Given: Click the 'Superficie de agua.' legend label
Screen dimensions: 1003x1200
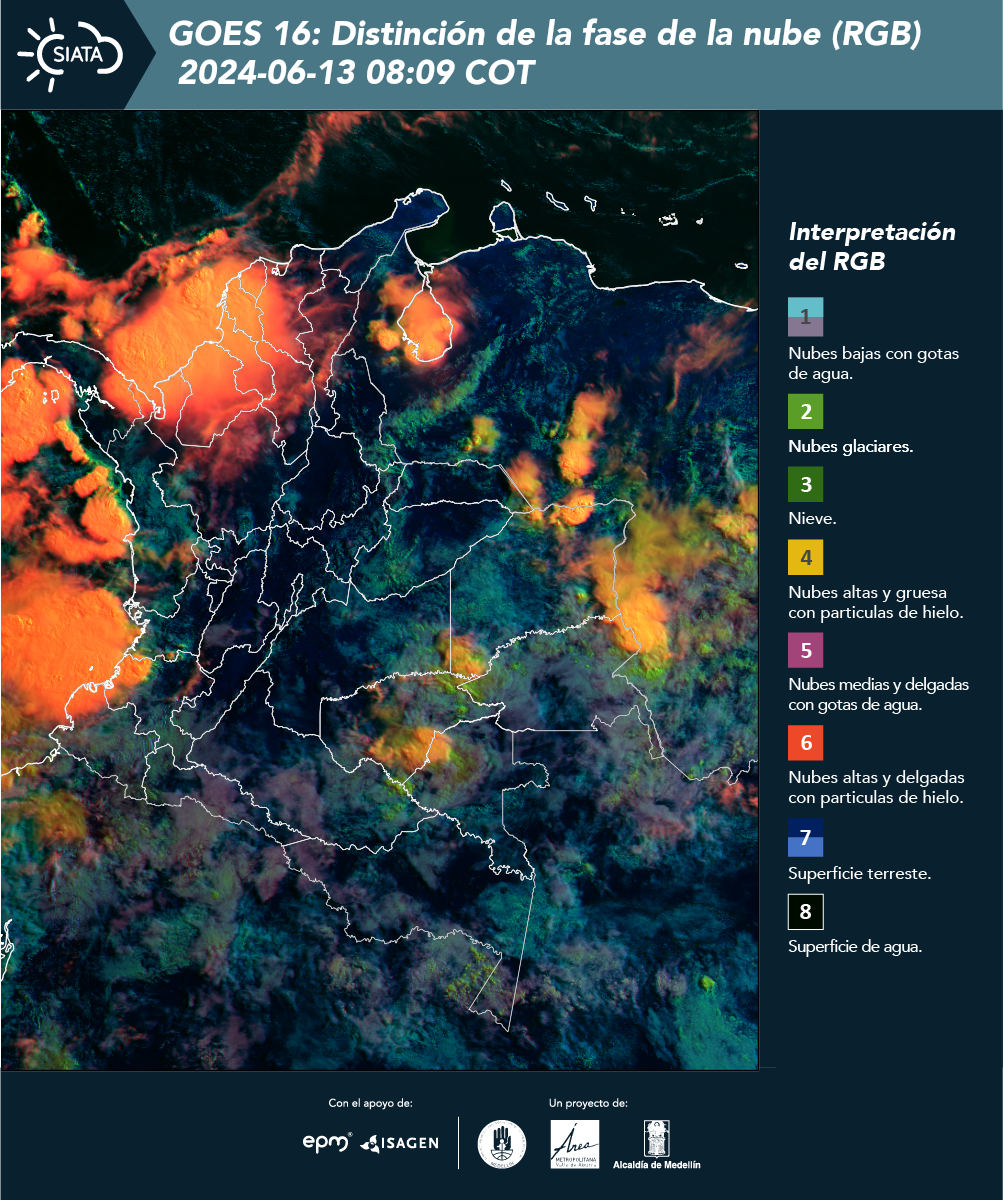Looking at the screenshot, I should click(x=855, y=947).
